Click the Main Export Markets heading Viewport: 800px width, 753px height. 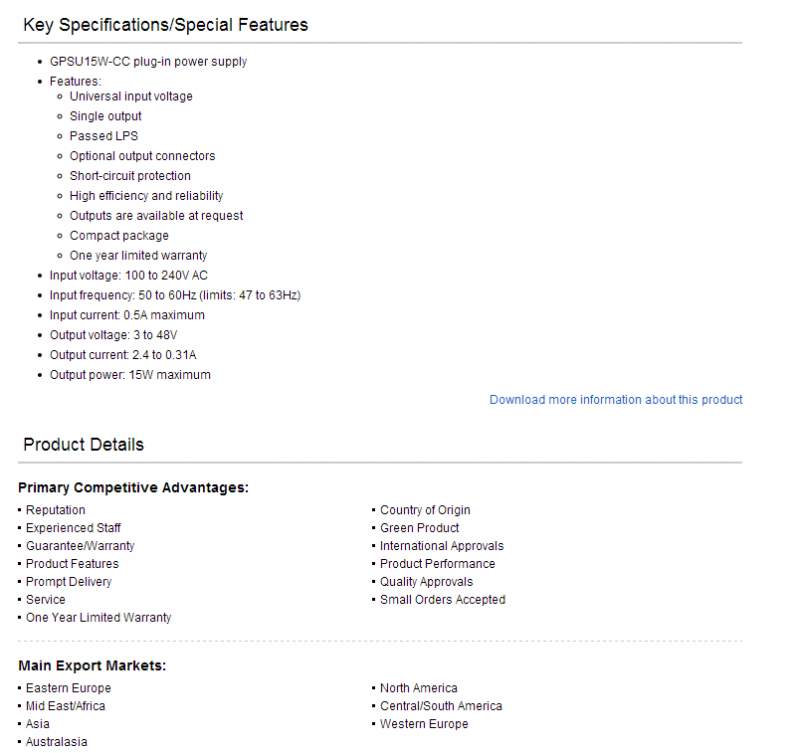(x=92, y=666)
